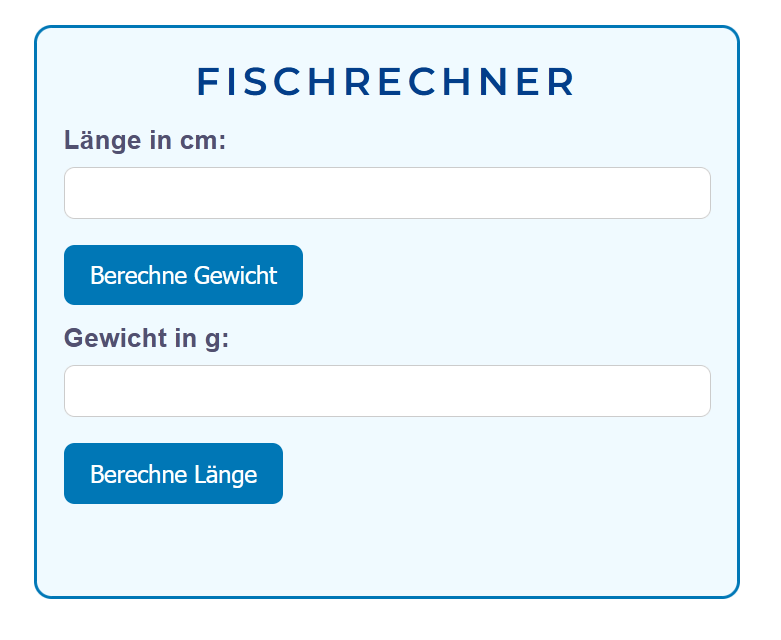Calculate the fish weight from length
This screenshot has width=781, height=640.
(183, 275)
